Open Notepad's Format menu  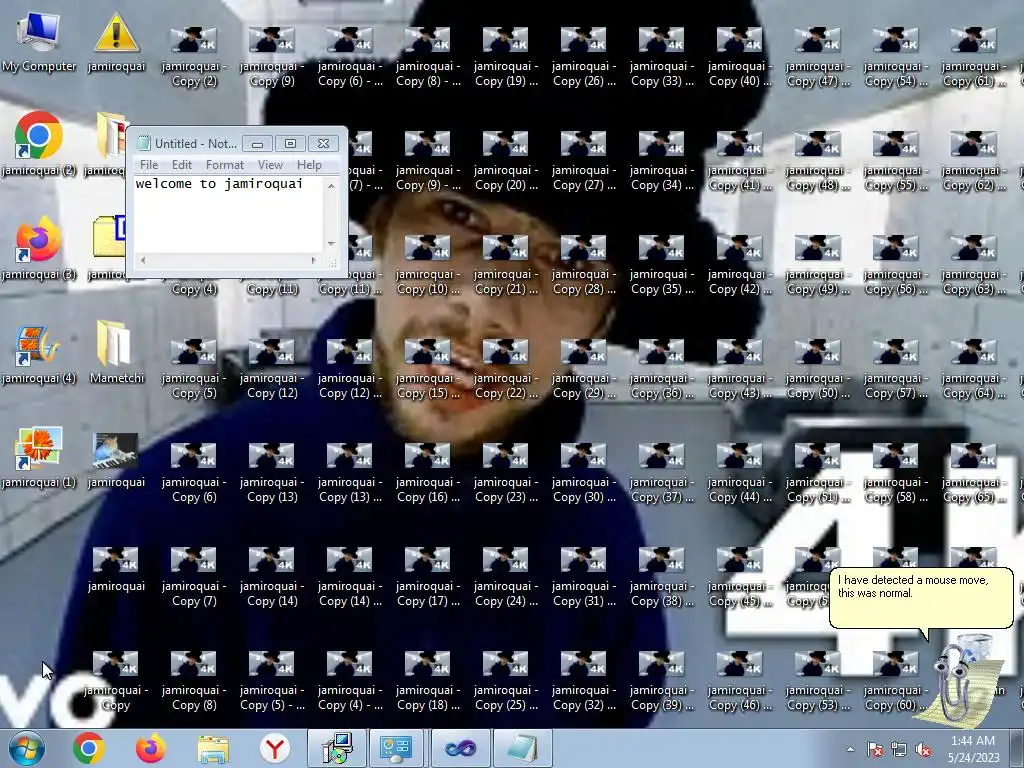(x=225, y=165)
